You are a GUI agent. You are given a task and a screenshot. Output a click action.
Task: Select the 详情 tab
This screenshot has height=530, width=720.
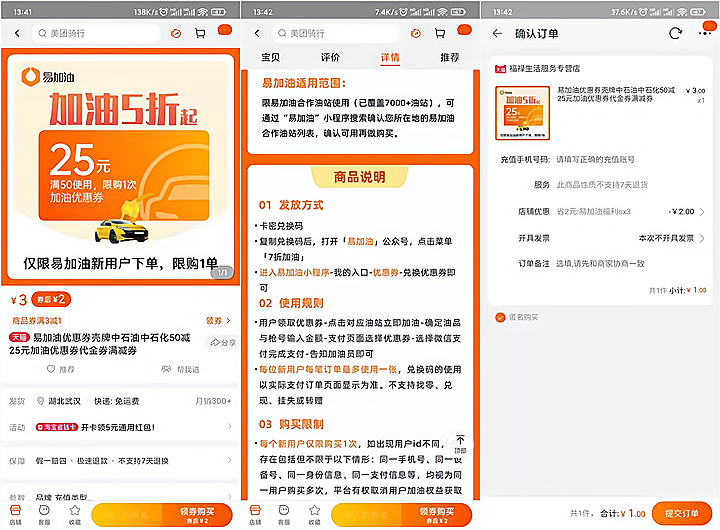pyautogui.click(x=390, y=57)
